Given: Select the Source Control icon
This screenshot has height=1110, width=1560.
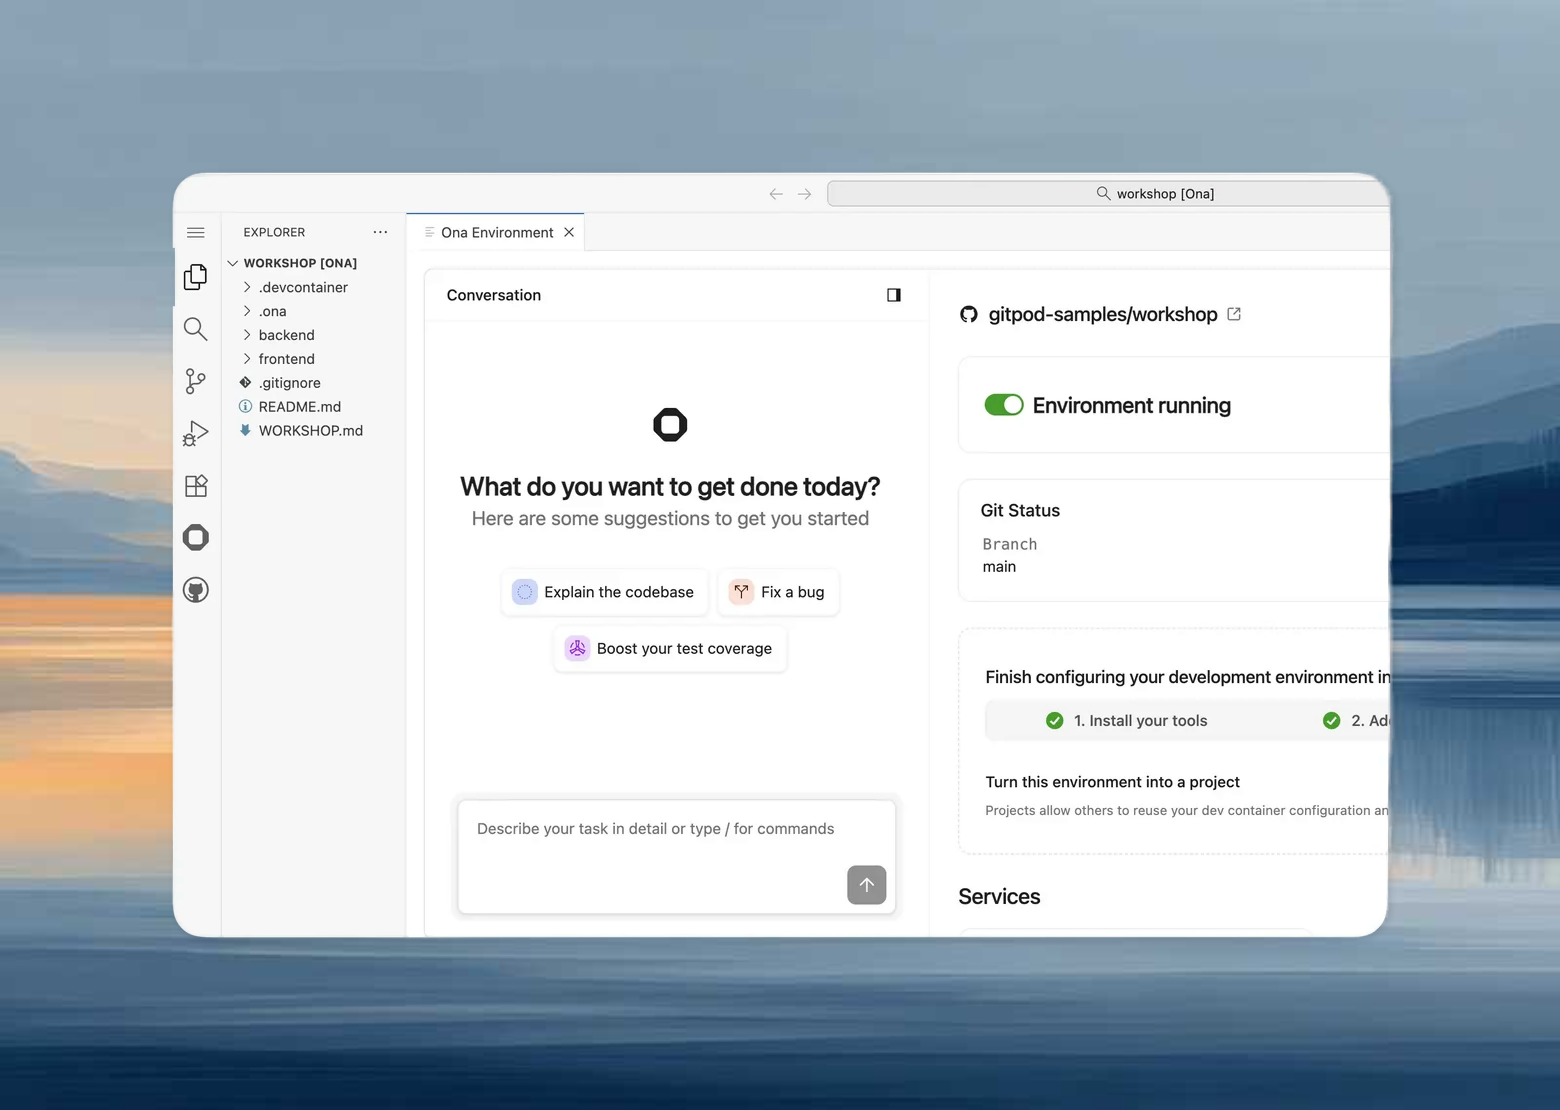Looking at the screenshot, I should click(195, 381).
